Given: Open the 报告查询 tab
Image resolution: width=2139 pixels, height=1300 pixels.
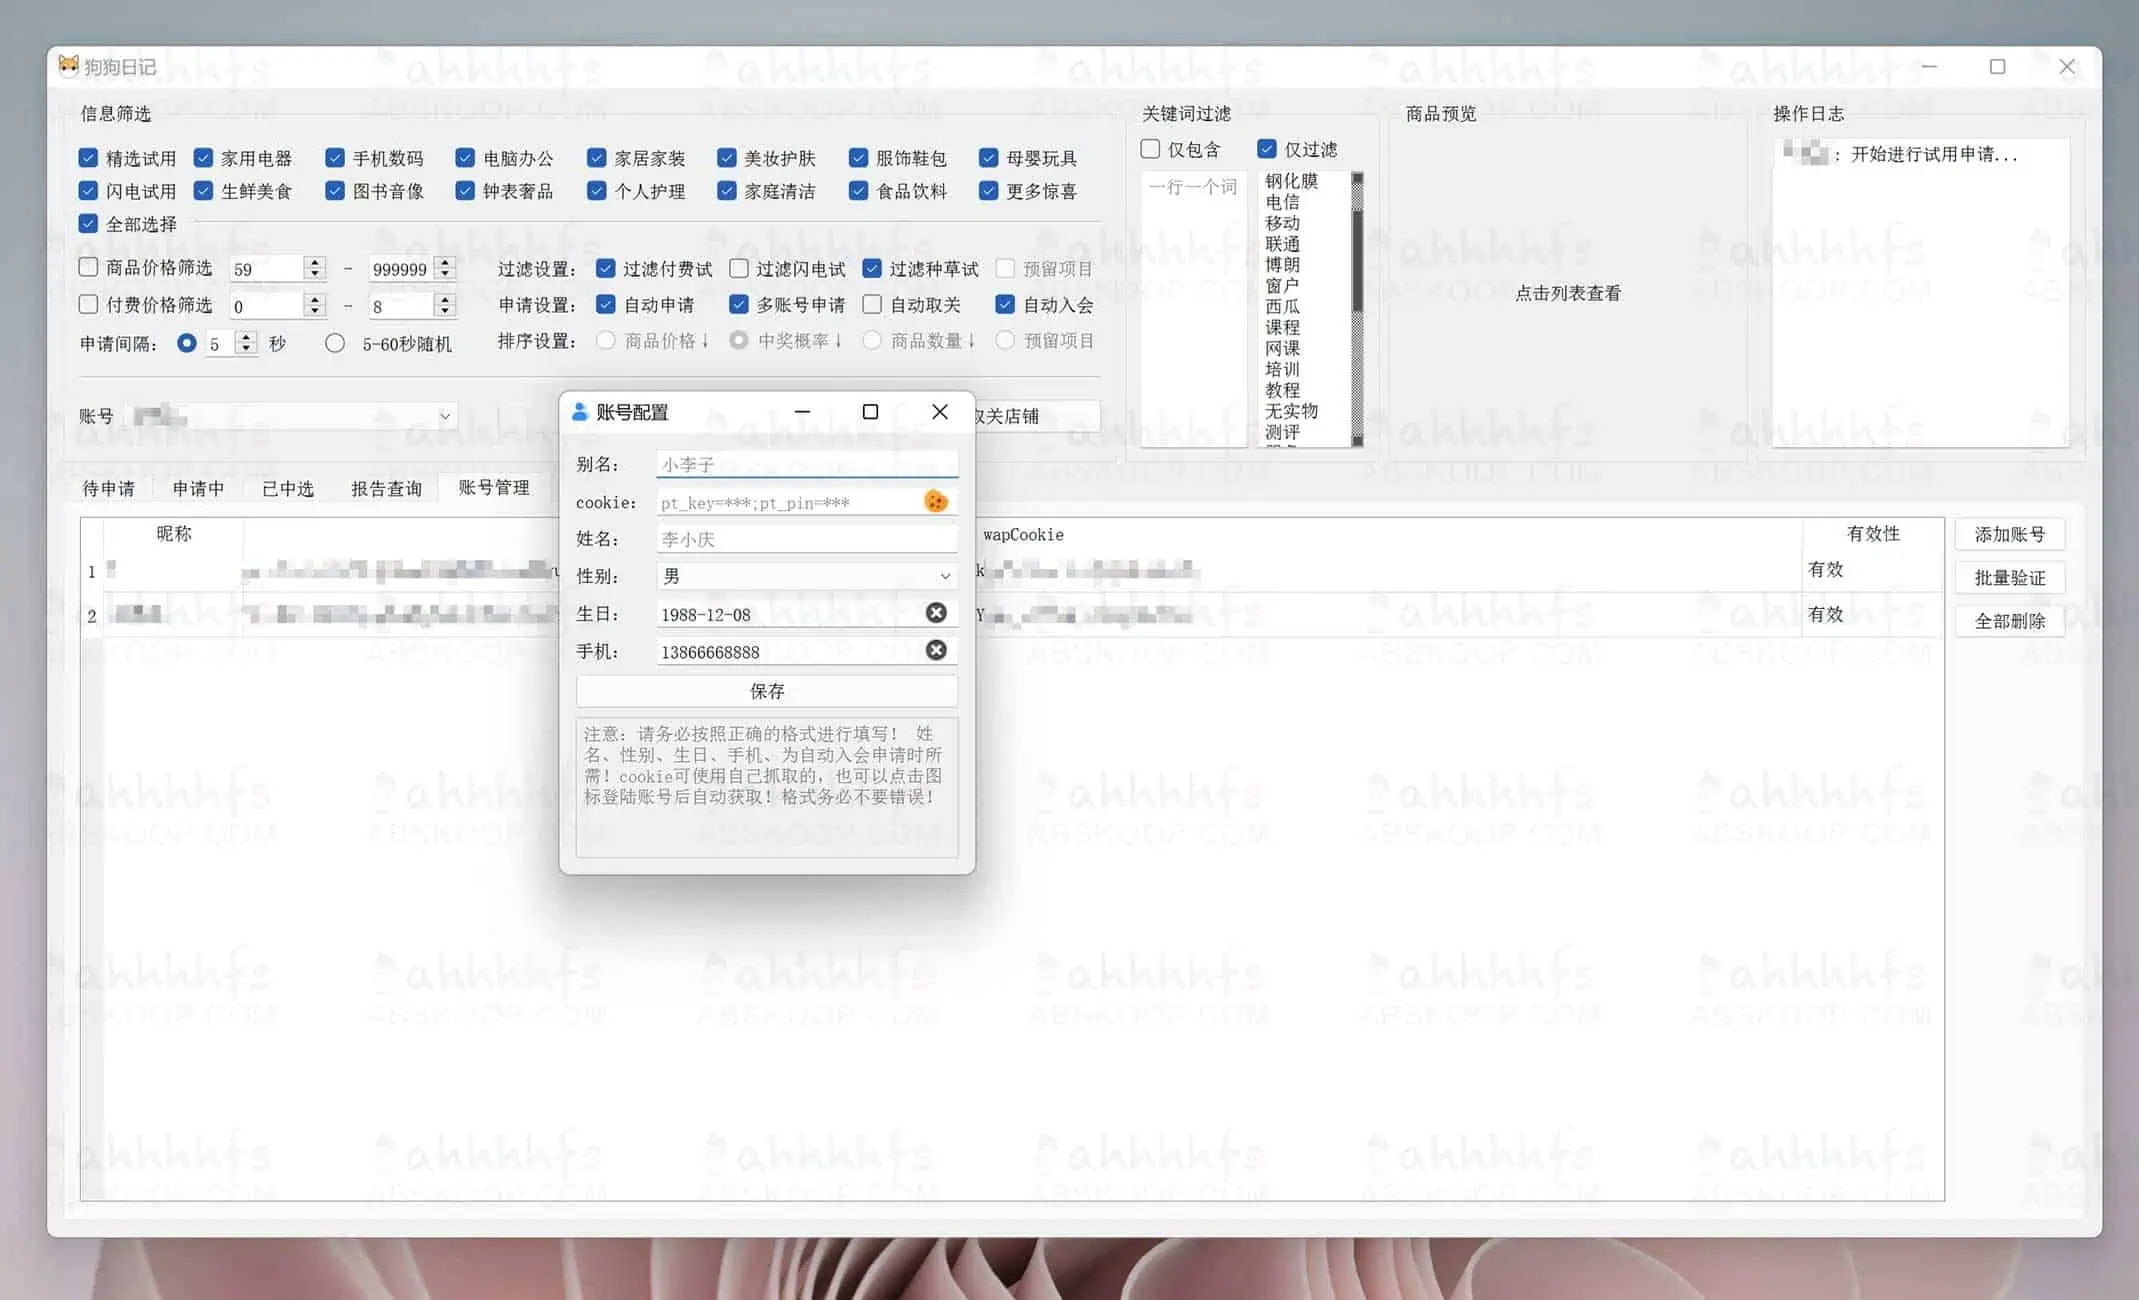Looking at the screenshot, I should (x=386, y=488).
